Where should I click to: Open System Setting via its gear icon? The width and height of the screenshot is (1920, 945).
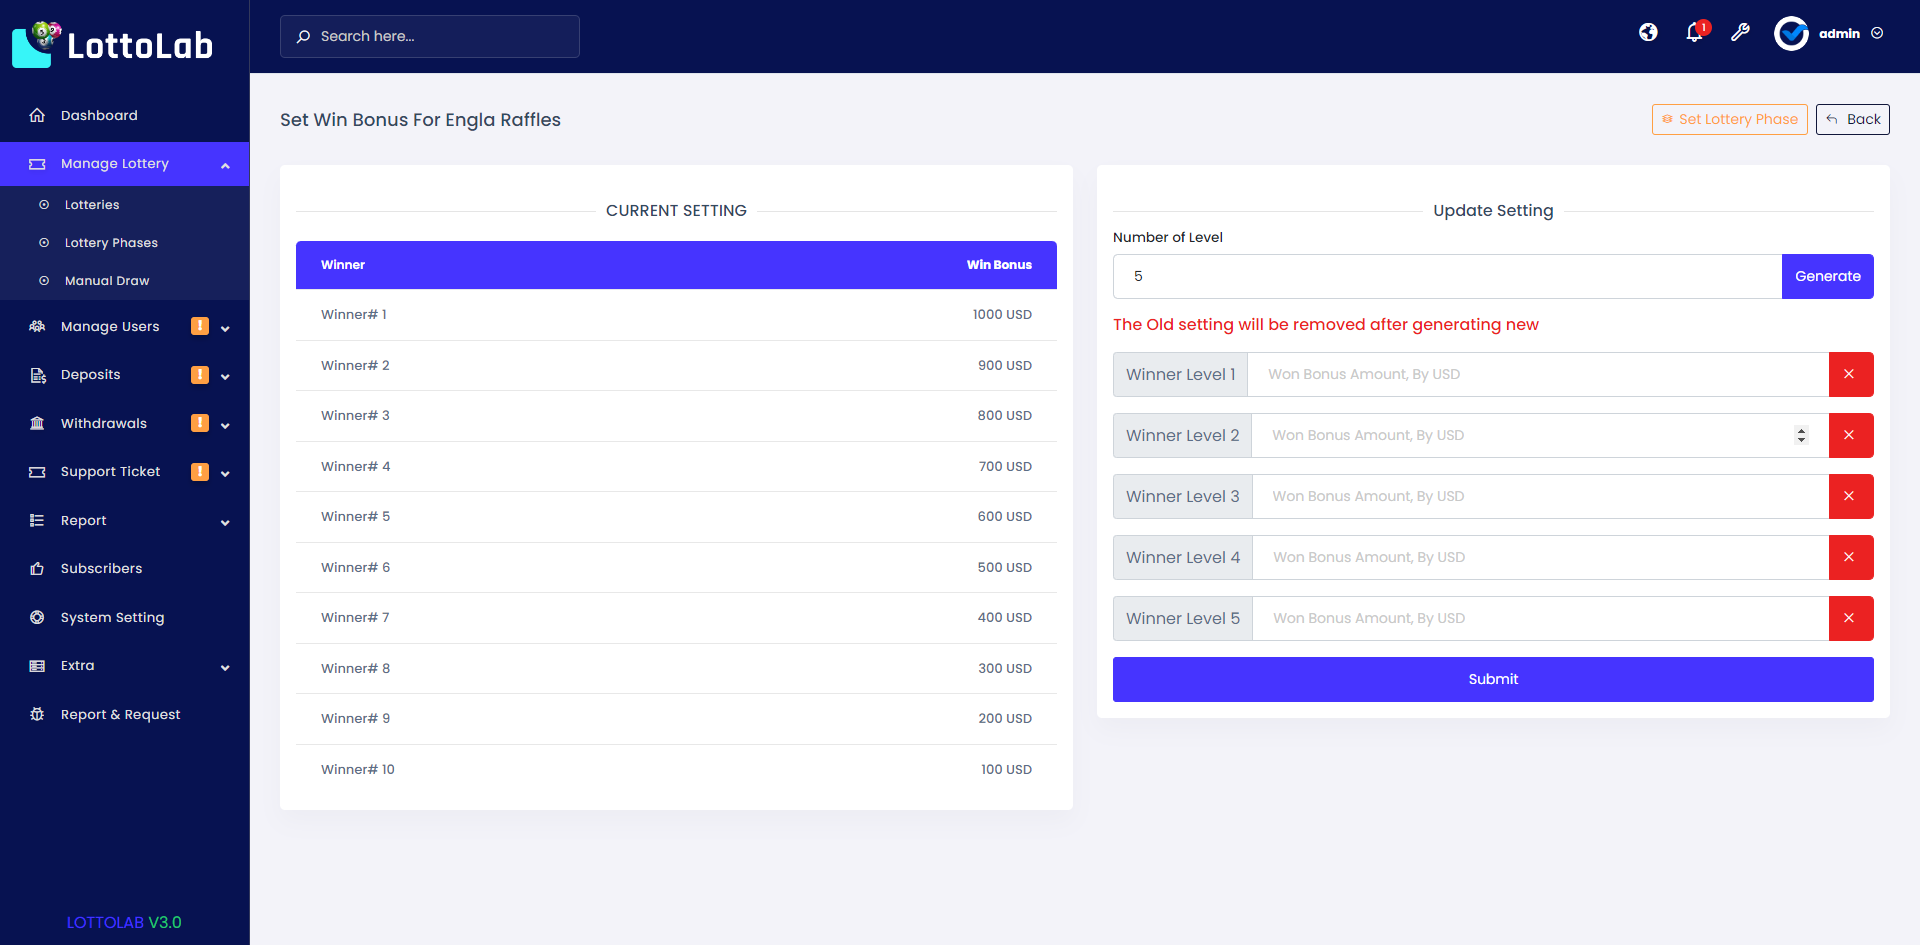point(37,617)
